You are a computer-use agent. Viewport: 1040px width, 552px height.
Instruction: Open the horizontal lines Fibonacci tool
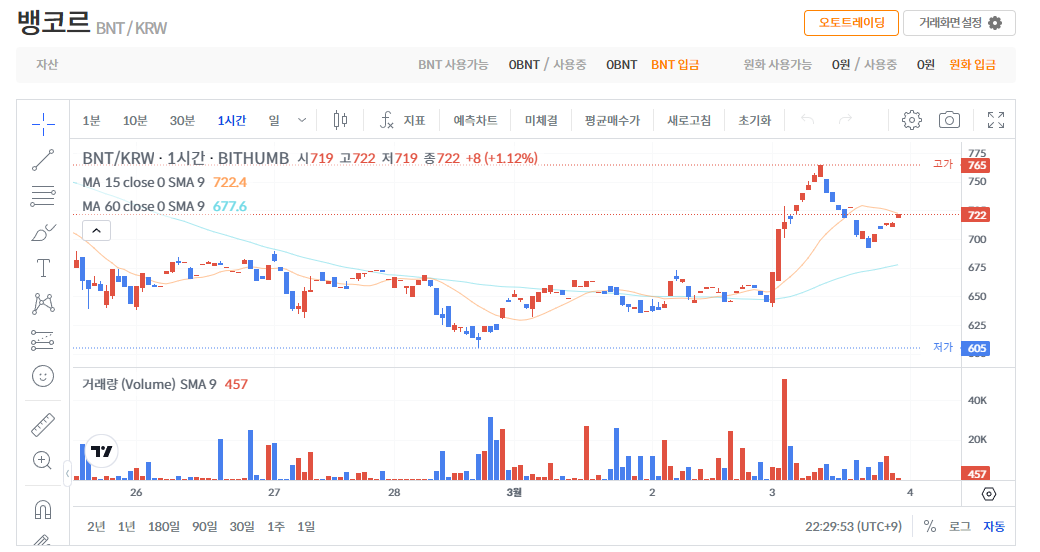pyautogui.click(x=43, y=196)
